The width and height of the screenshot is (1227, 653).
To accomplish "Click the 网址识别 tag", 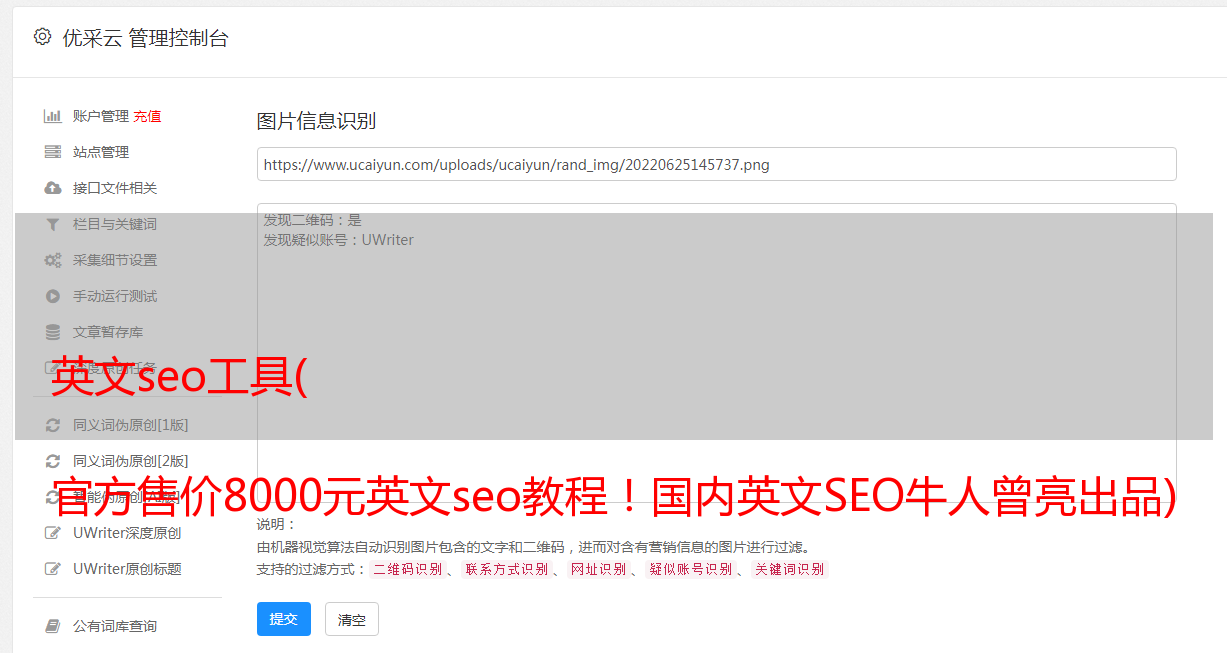I will 598,569.
